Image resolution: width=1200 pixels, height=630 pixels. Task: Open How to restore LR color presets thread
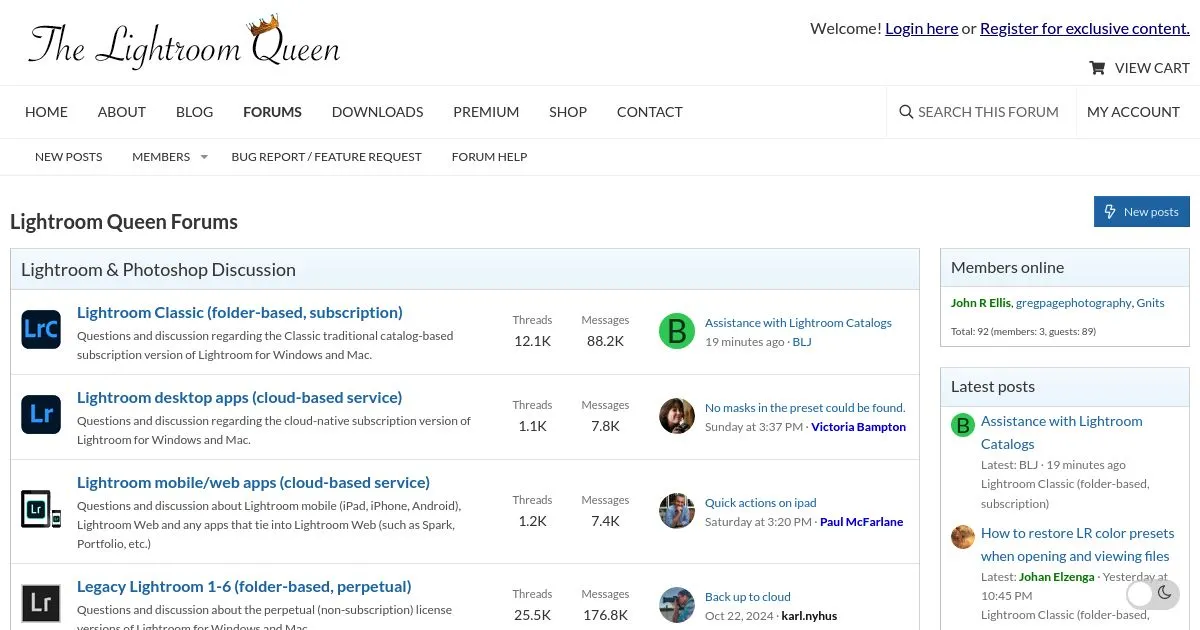[x=1078, y=545]
